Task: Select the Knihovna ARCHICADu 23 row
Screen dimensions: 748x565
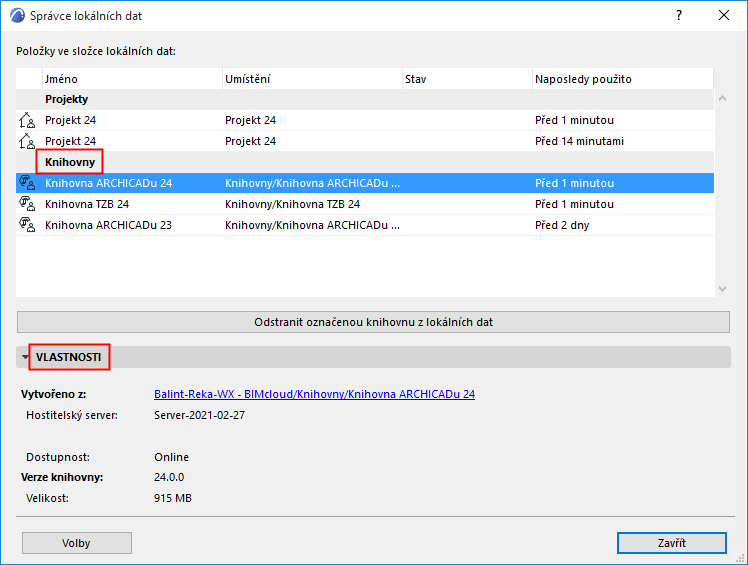Action: coord(365,225)
